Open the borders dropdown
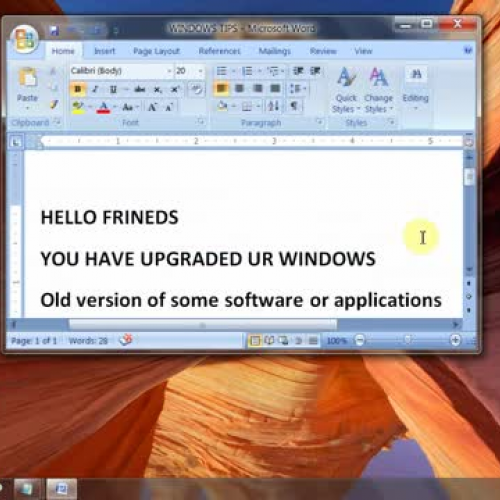 coord(258,107)
